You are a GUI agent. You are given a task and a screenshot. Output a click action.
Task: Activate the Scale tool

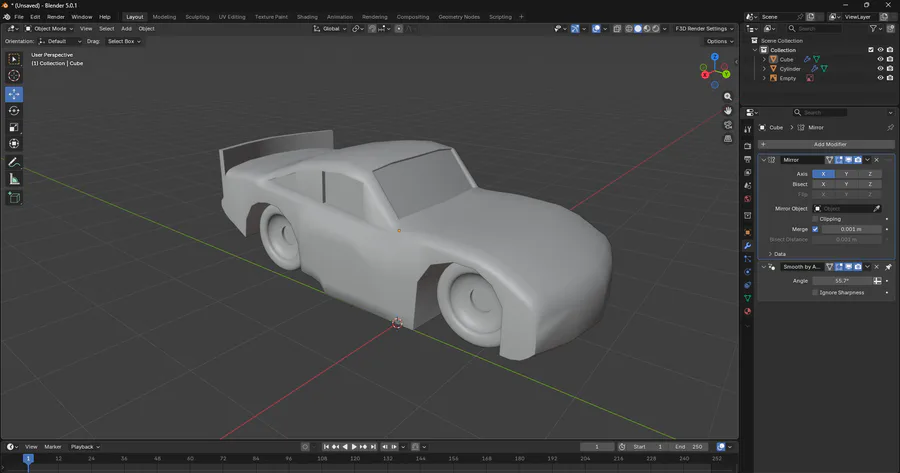coord(14,127)
